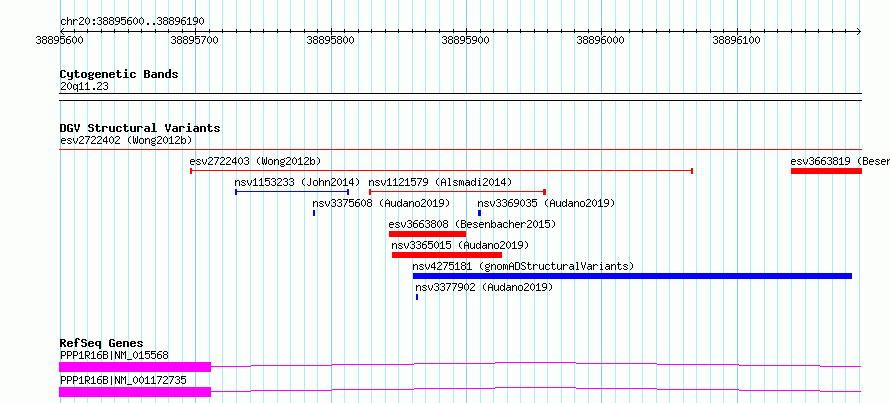Viewport: 890px width, 403px height.
Task: Click the nsv1121579 red span line
Action: point(457,192)
